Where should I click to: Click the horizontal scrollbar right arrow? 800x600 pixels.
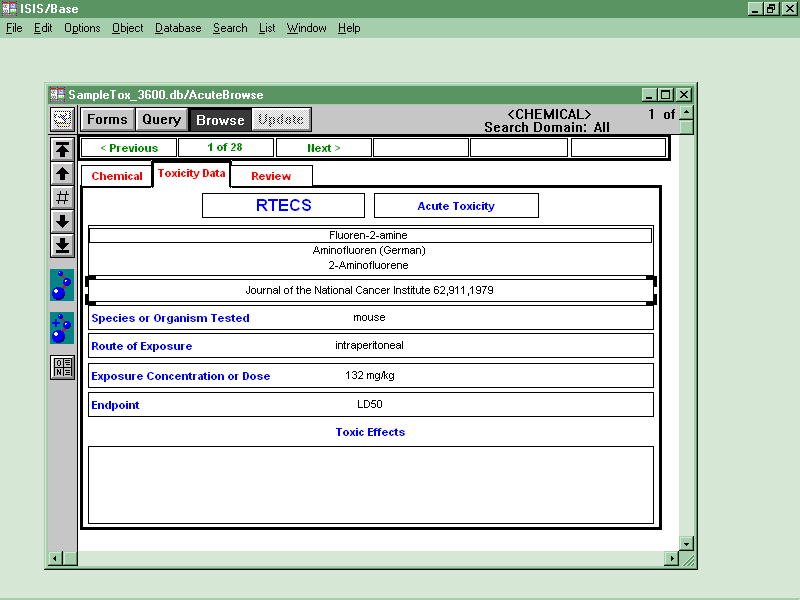coord(671,559)
